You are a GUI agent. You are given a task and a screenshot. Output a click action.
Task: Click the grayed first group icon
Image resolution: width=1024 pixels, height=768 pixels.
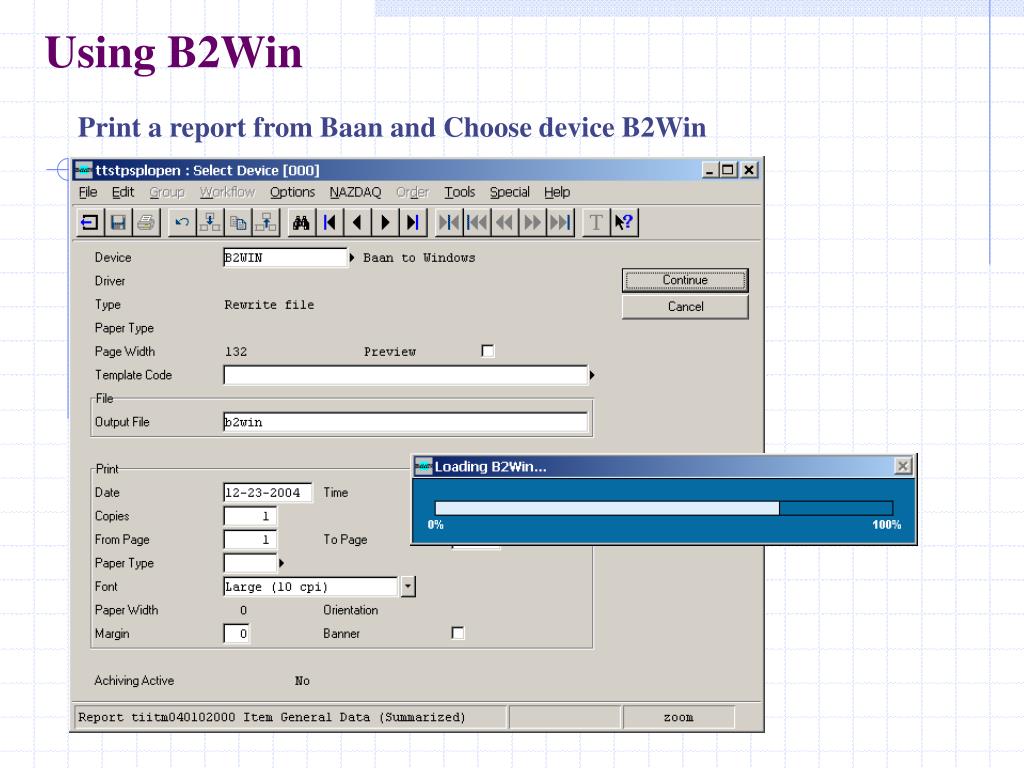(x=477, y=223)
